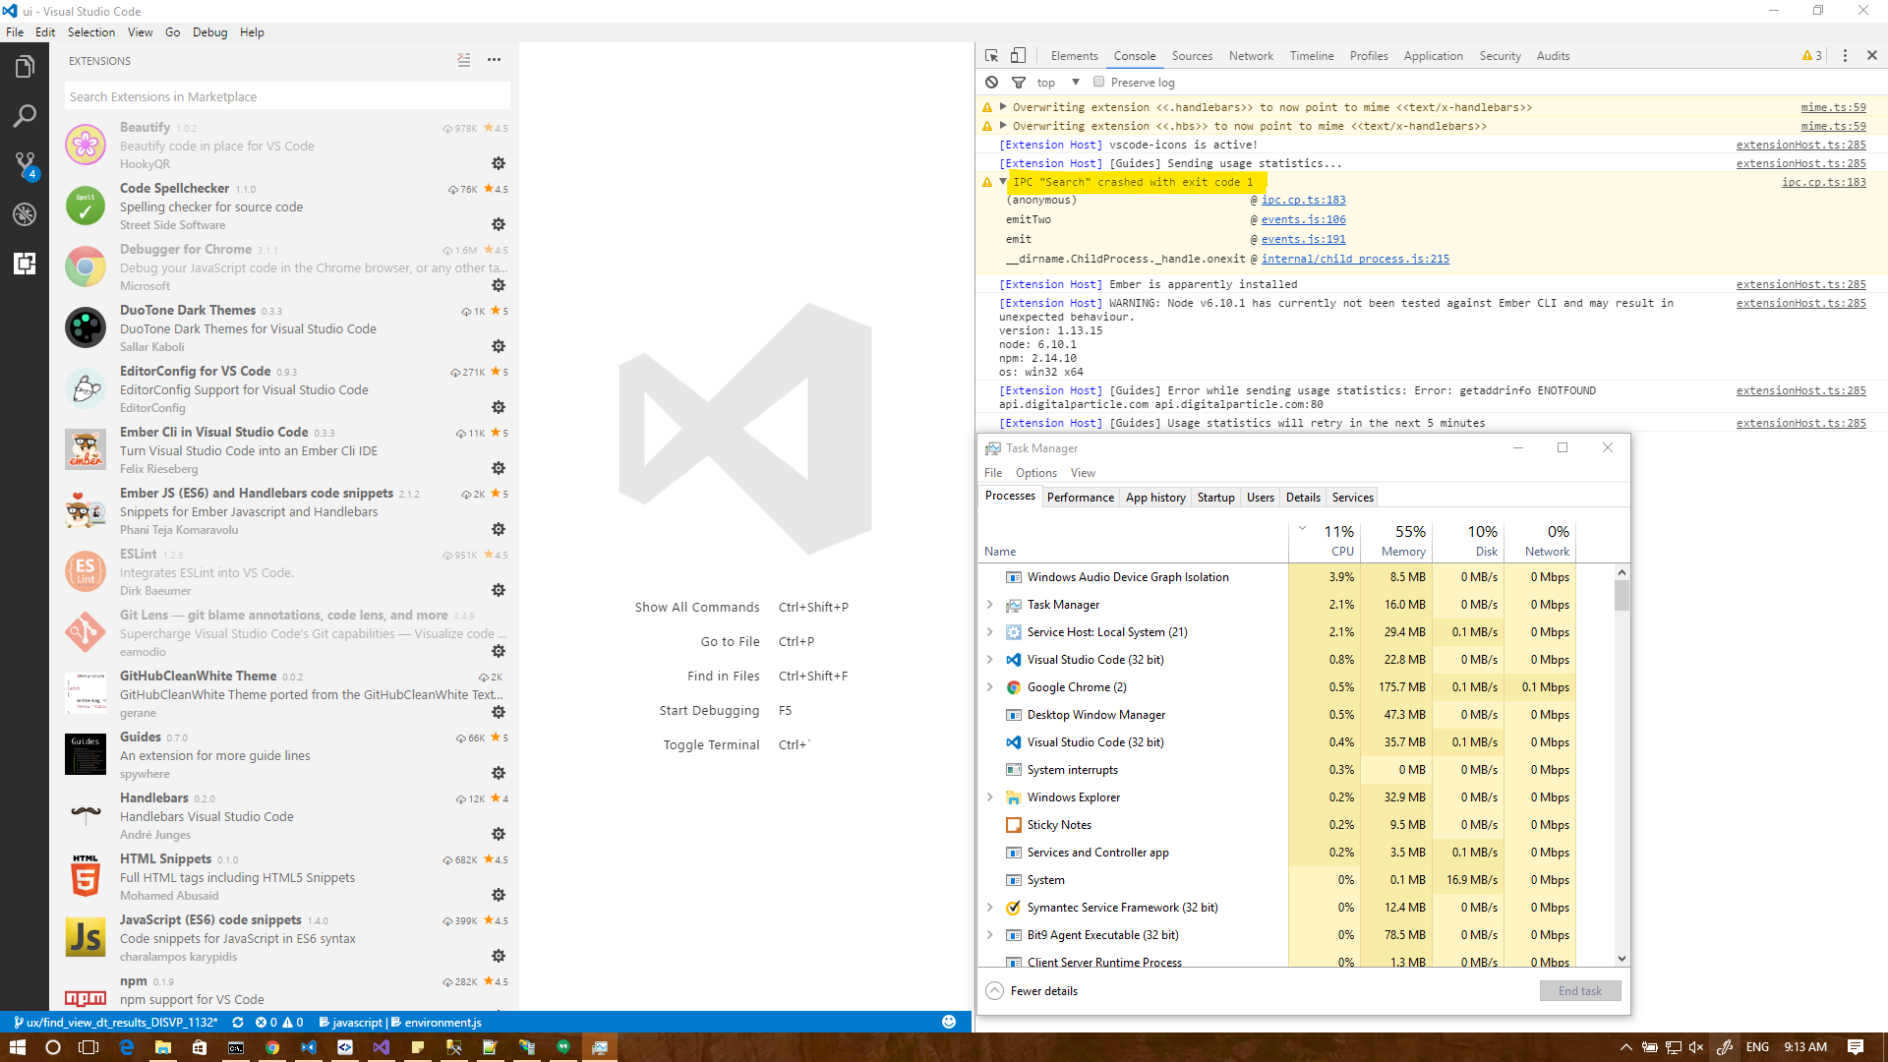
Task: Switch to the DevTools Elements tab
Action: (x=1074, y=56)
